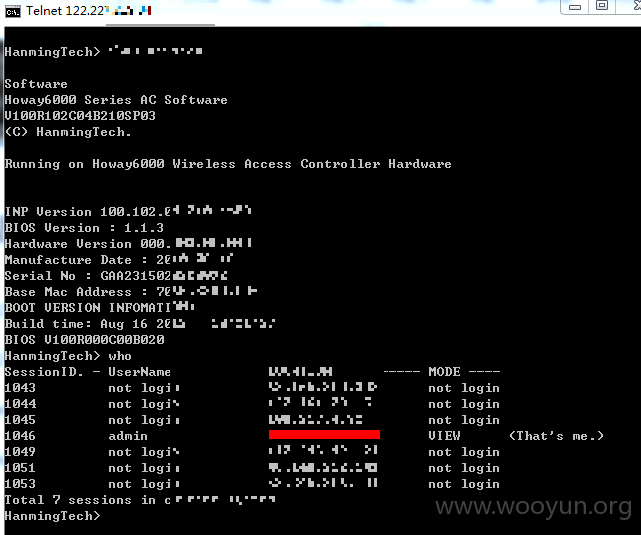Screen dimensions: 641x535
Task: Click session ID 1045
Action: click(x=20, y=420)
